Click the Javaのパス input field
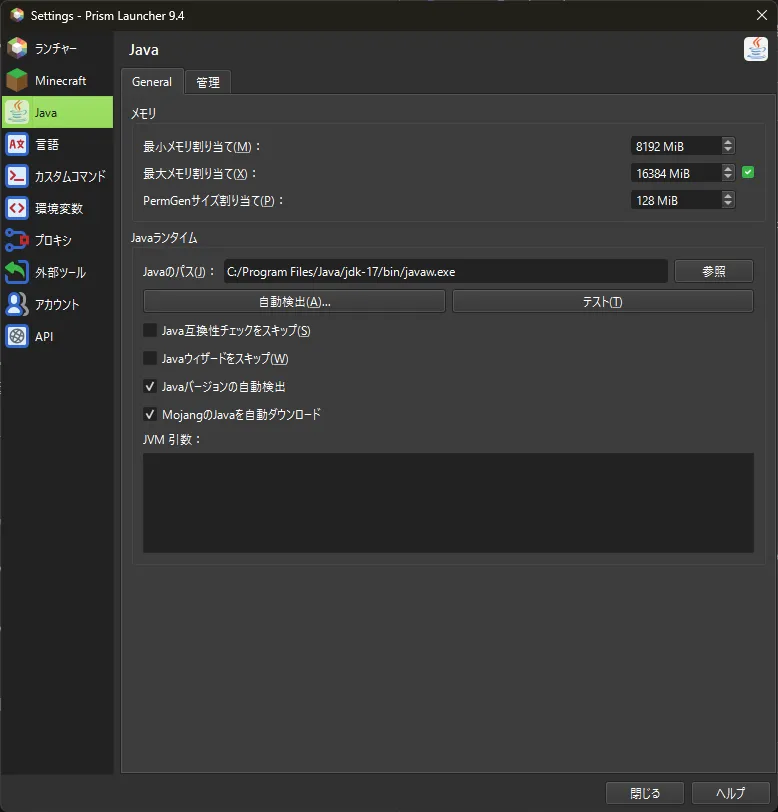 tap(445, 271)
